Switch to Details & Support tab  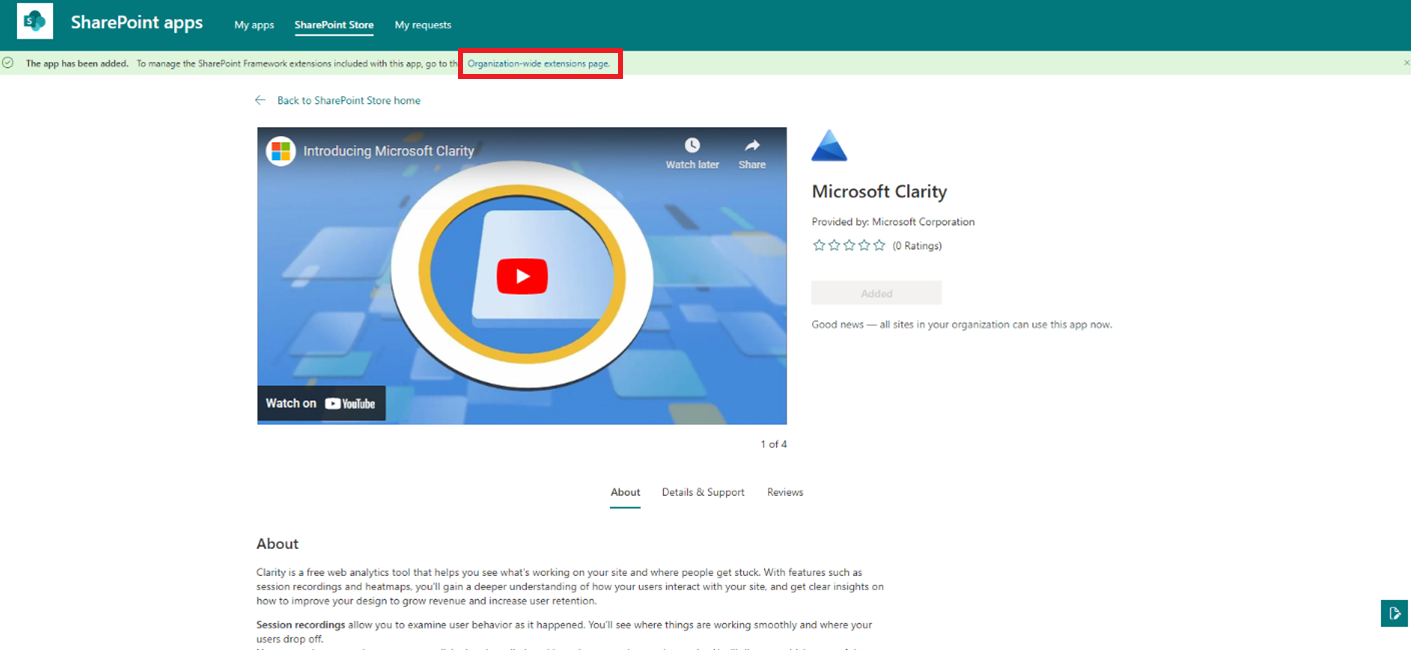703,492
